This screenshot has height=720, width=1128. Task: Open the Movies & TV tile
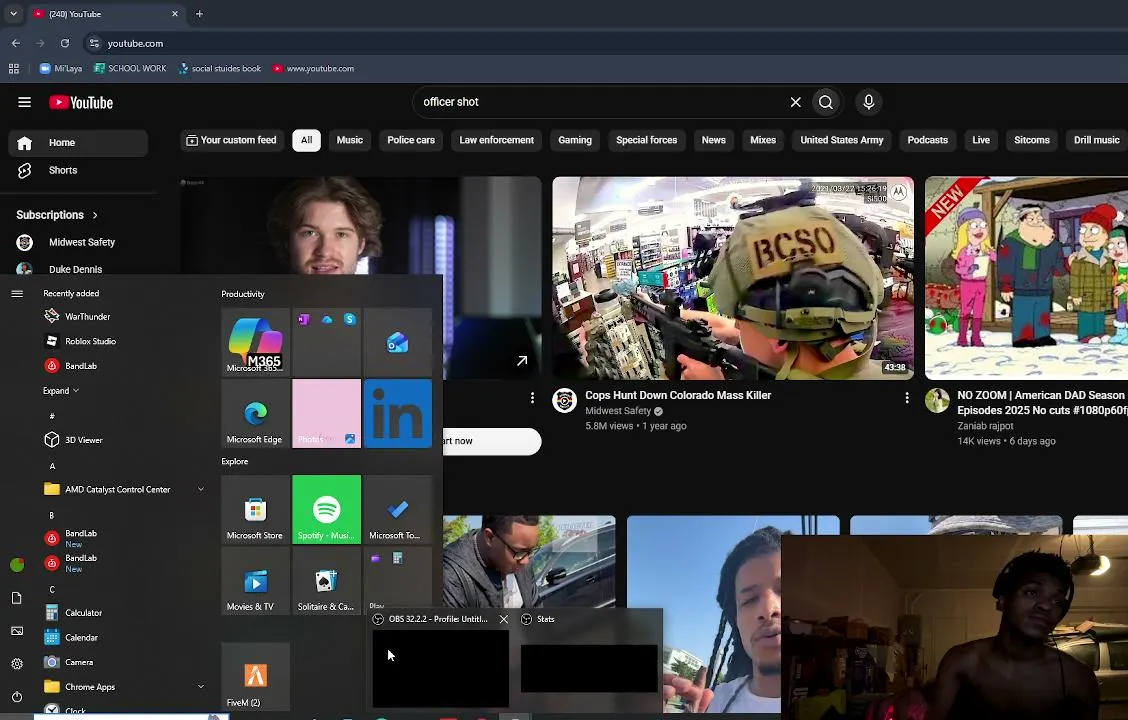[x=255, y=580]
